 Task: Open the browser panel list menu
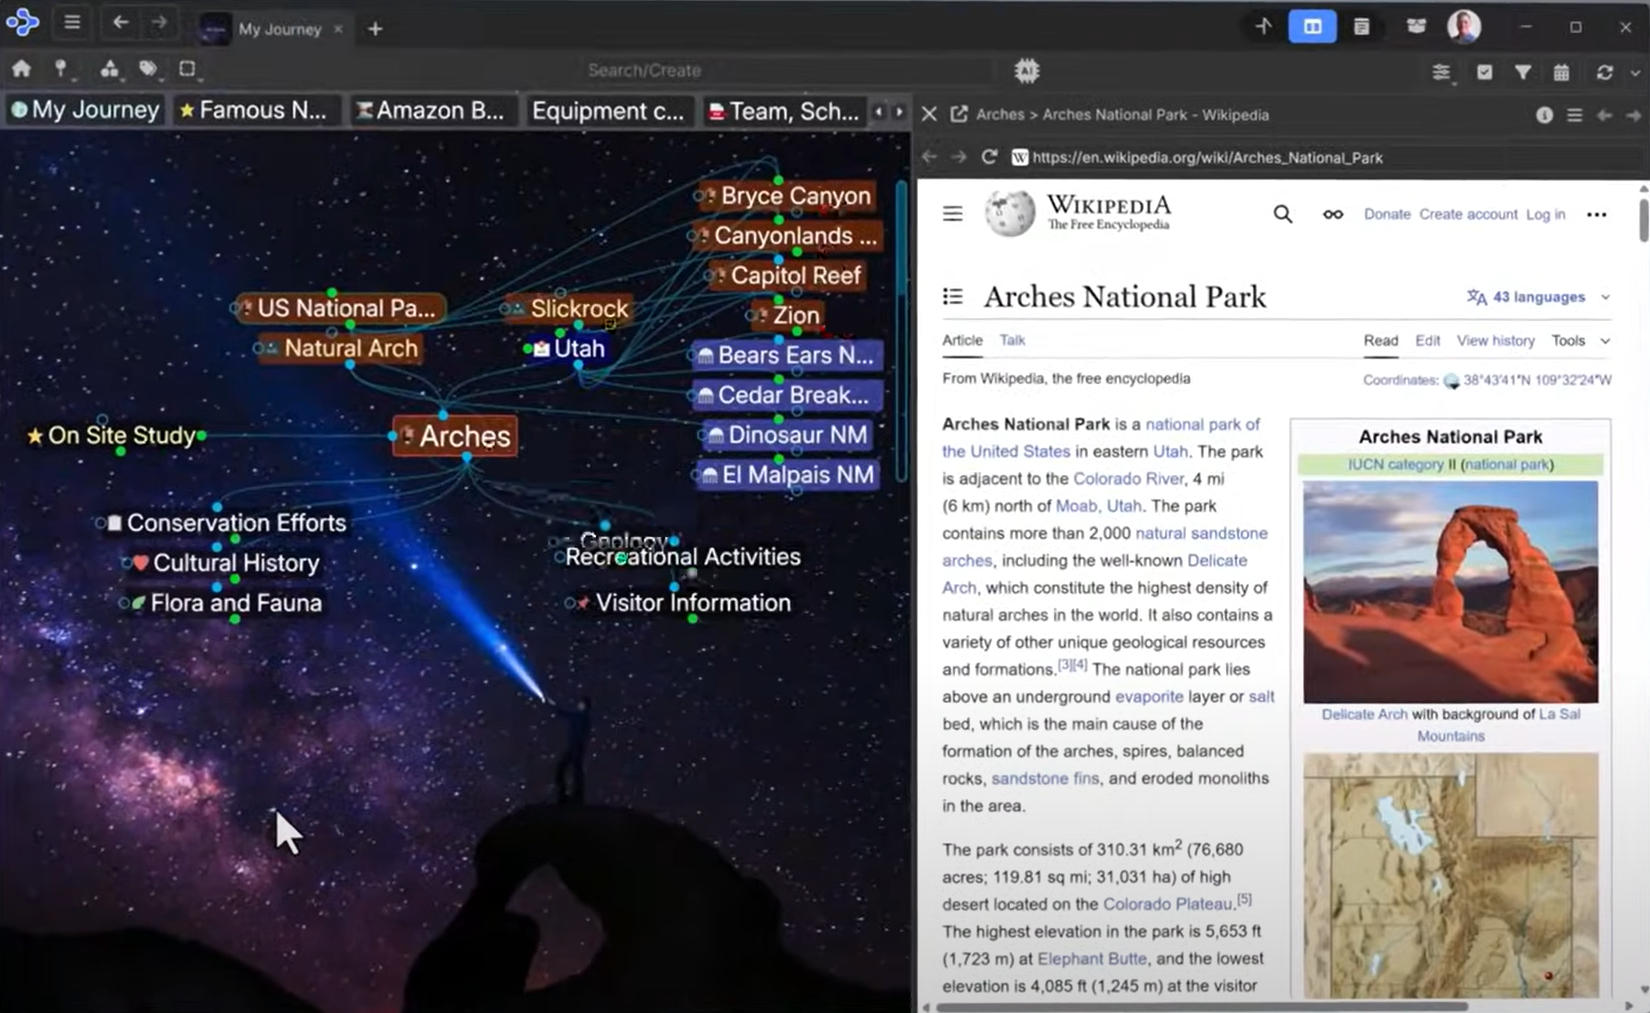click(x=1574, y=115)
